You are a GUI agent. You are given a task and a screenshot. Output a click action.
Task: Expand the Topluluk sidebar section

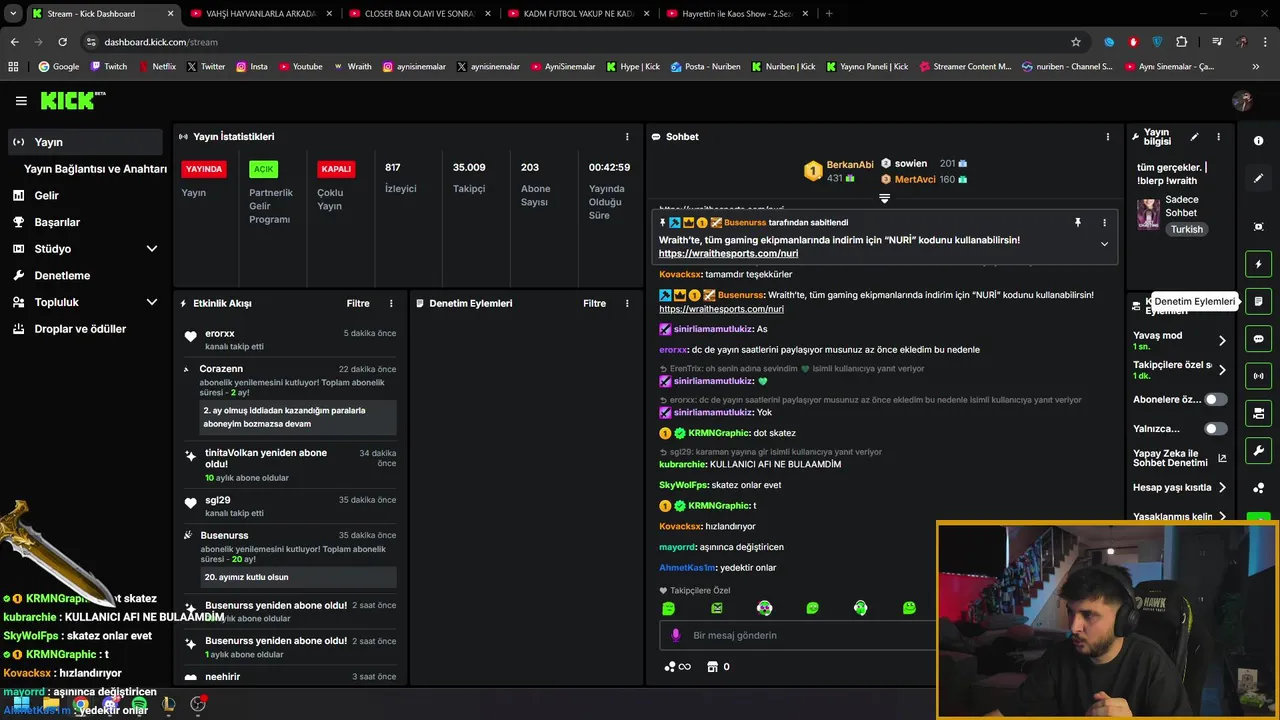[x=152, y=302]
